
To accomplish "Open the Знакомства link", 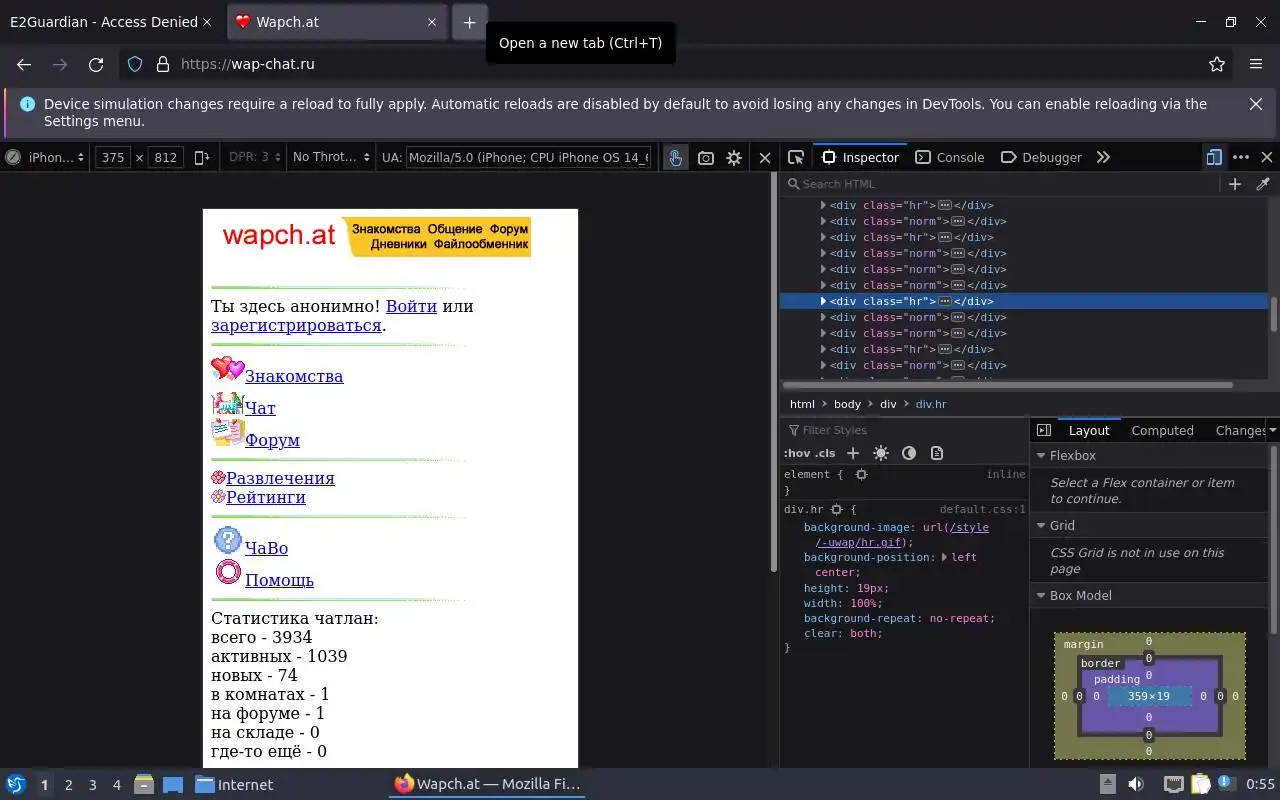I will 294,376.
